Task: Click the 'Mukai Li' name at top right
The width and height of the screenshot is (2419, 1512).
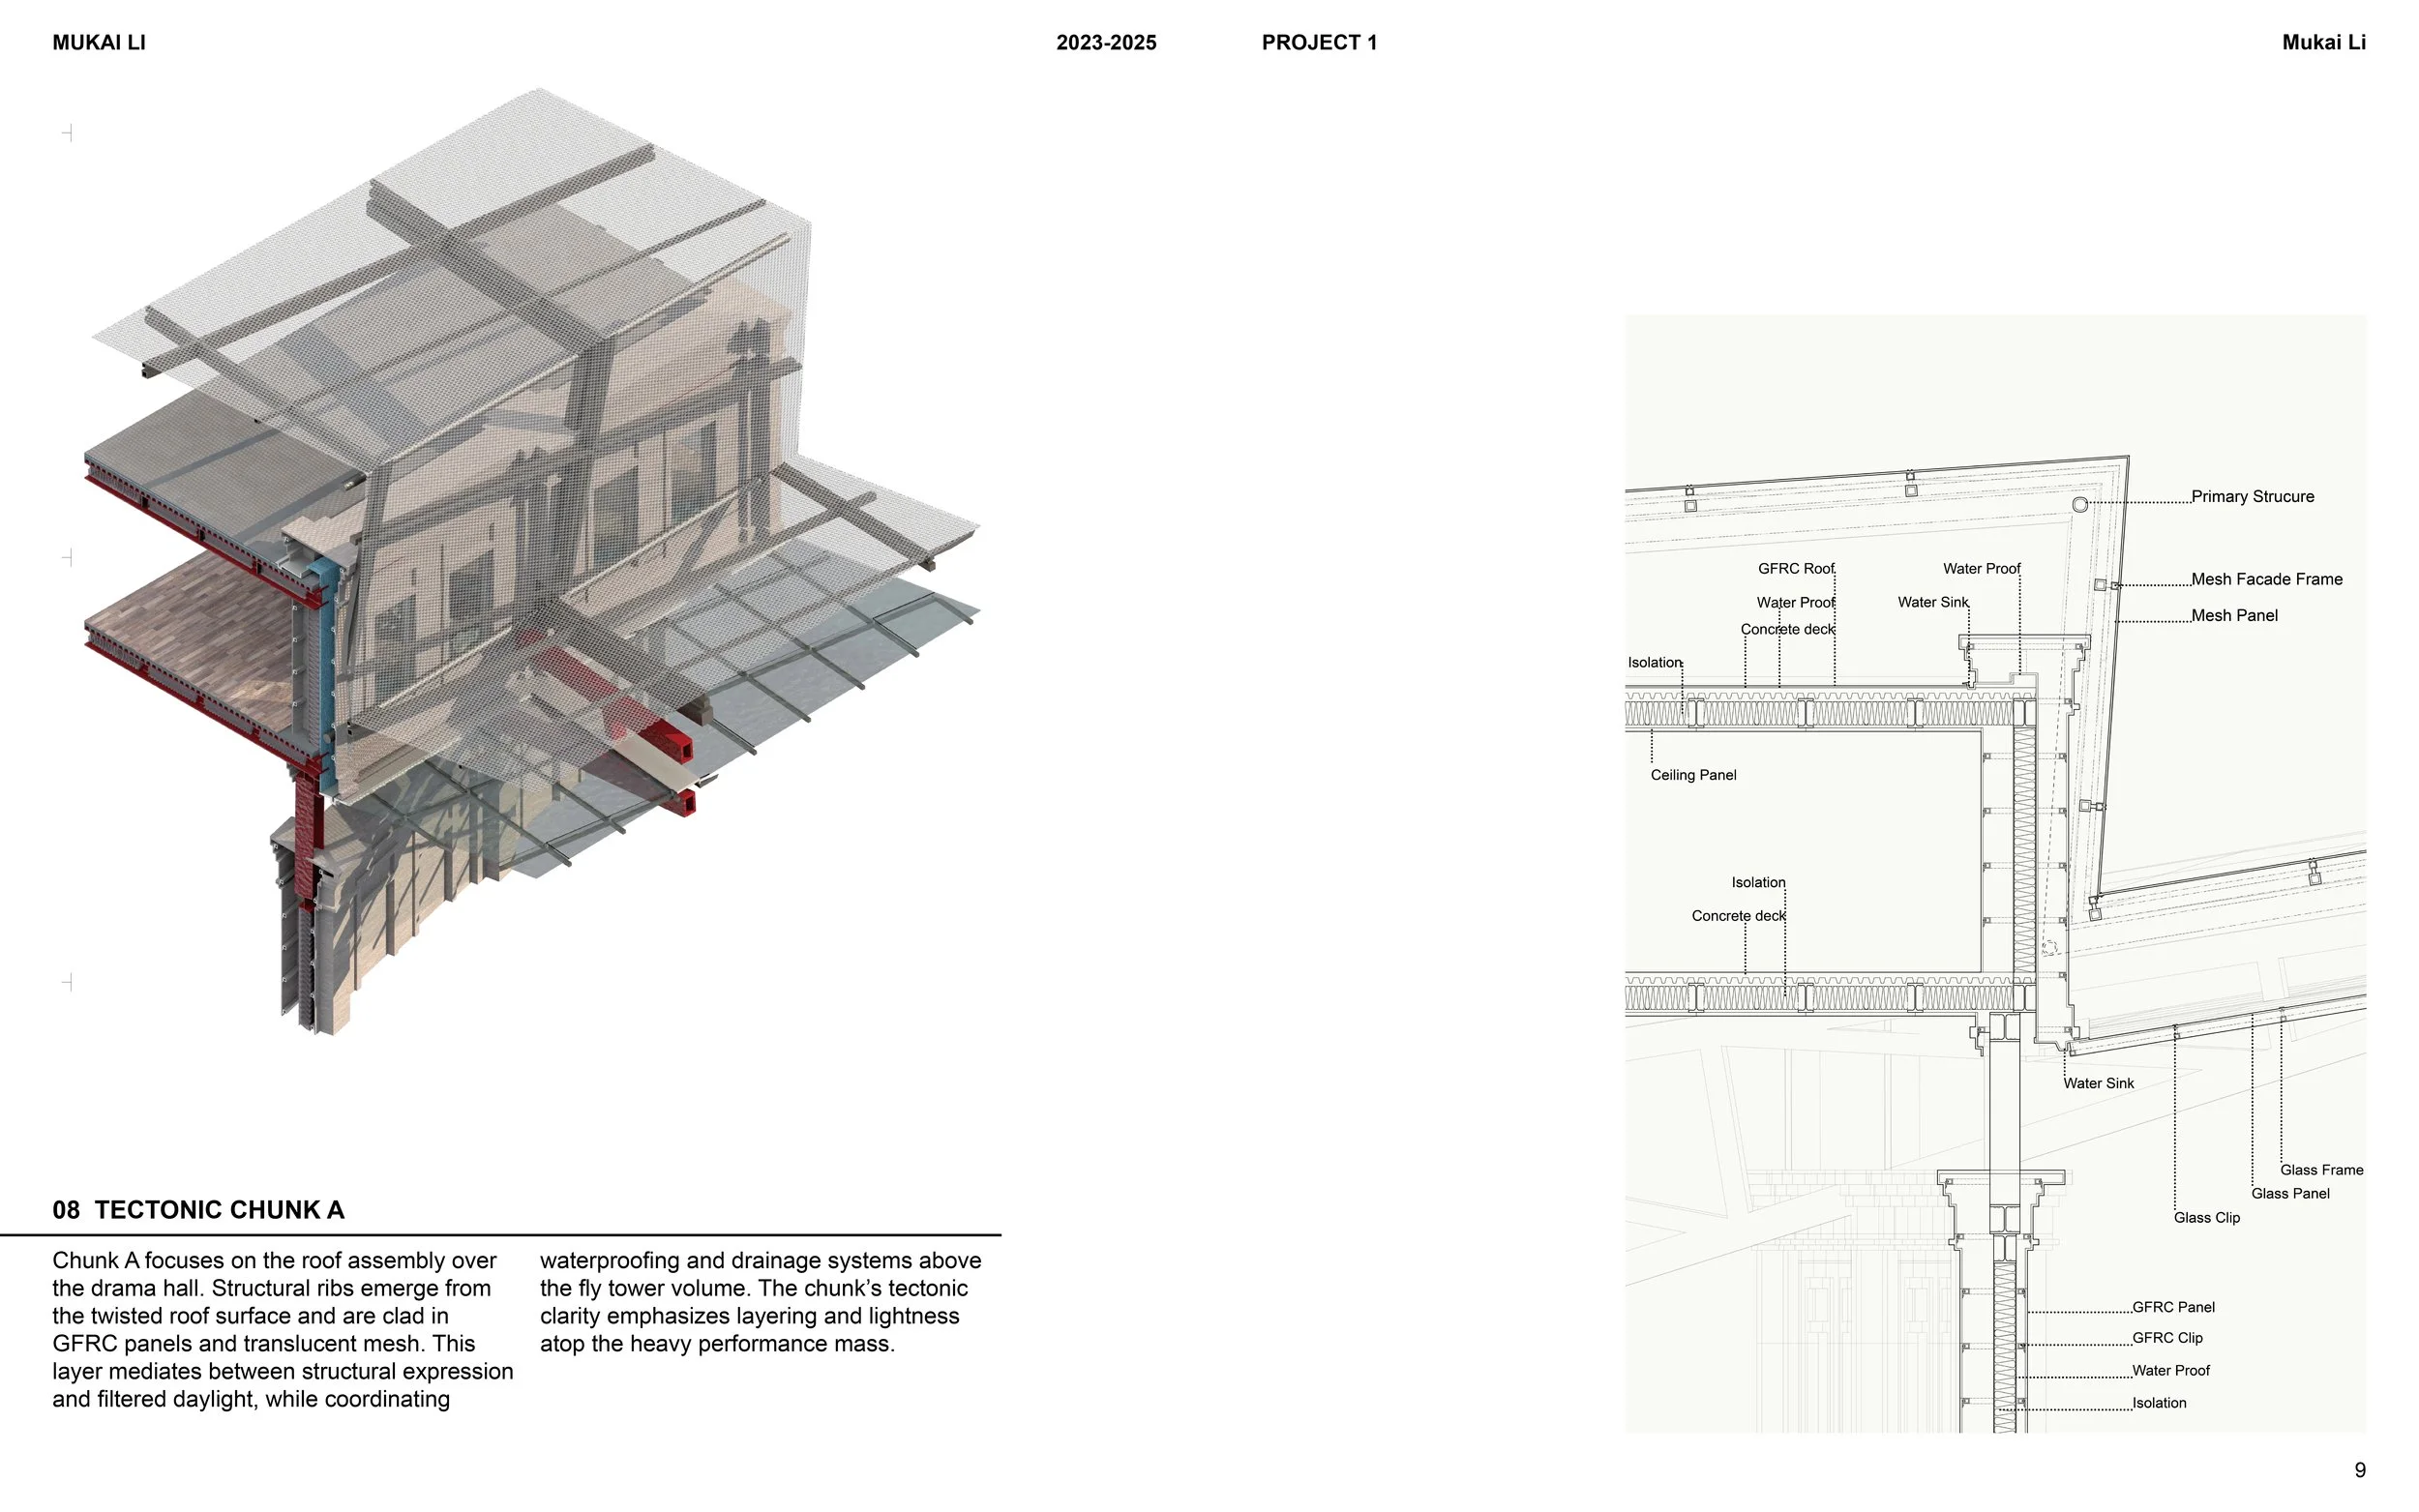Action: click(2323, 43)
